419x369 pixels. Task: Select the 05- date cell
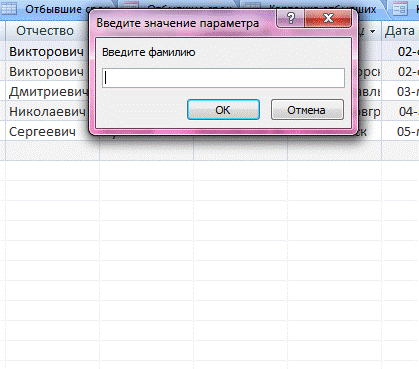pyautogui.click(x=400, y=132)
